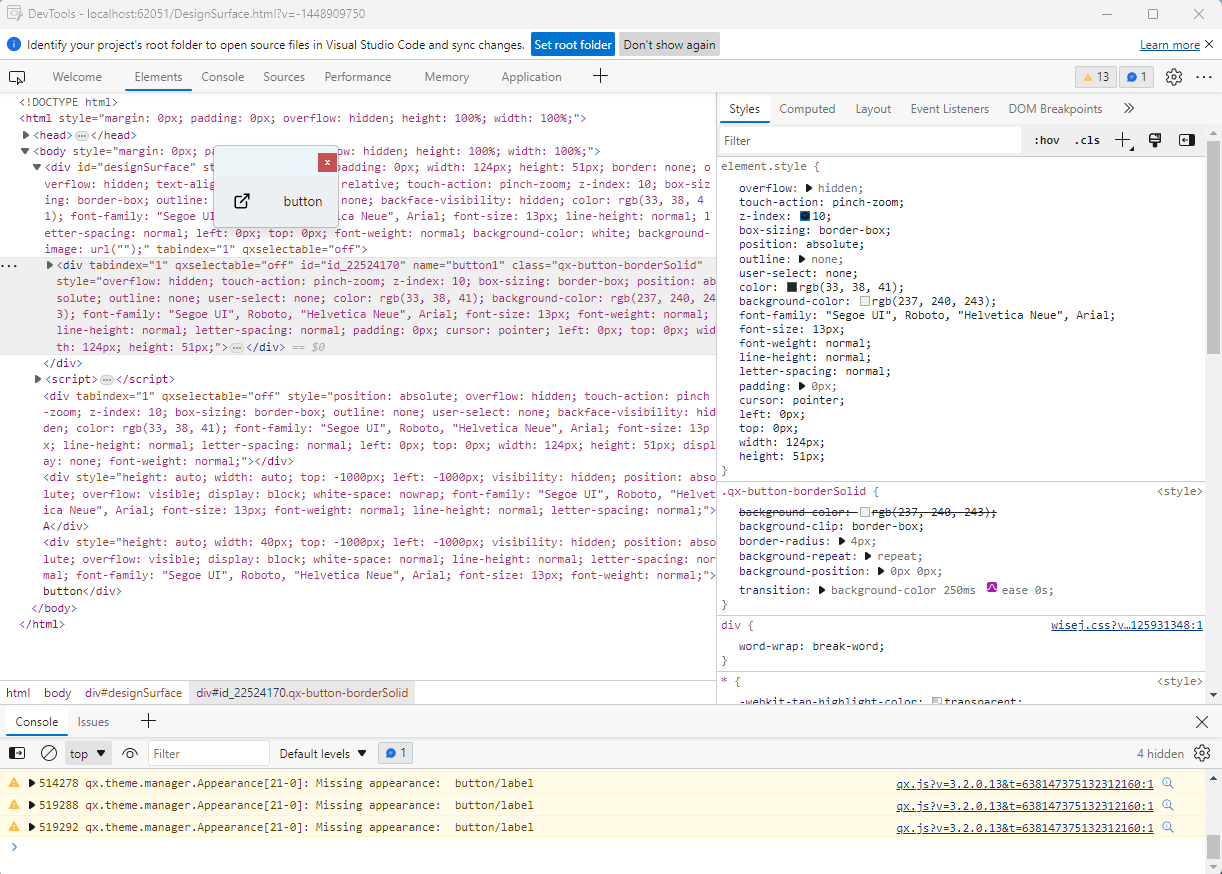The height and width of the screenshot is (874, 1222).
Task: Expand the selected id_22524170 div node
Action: 50,265
